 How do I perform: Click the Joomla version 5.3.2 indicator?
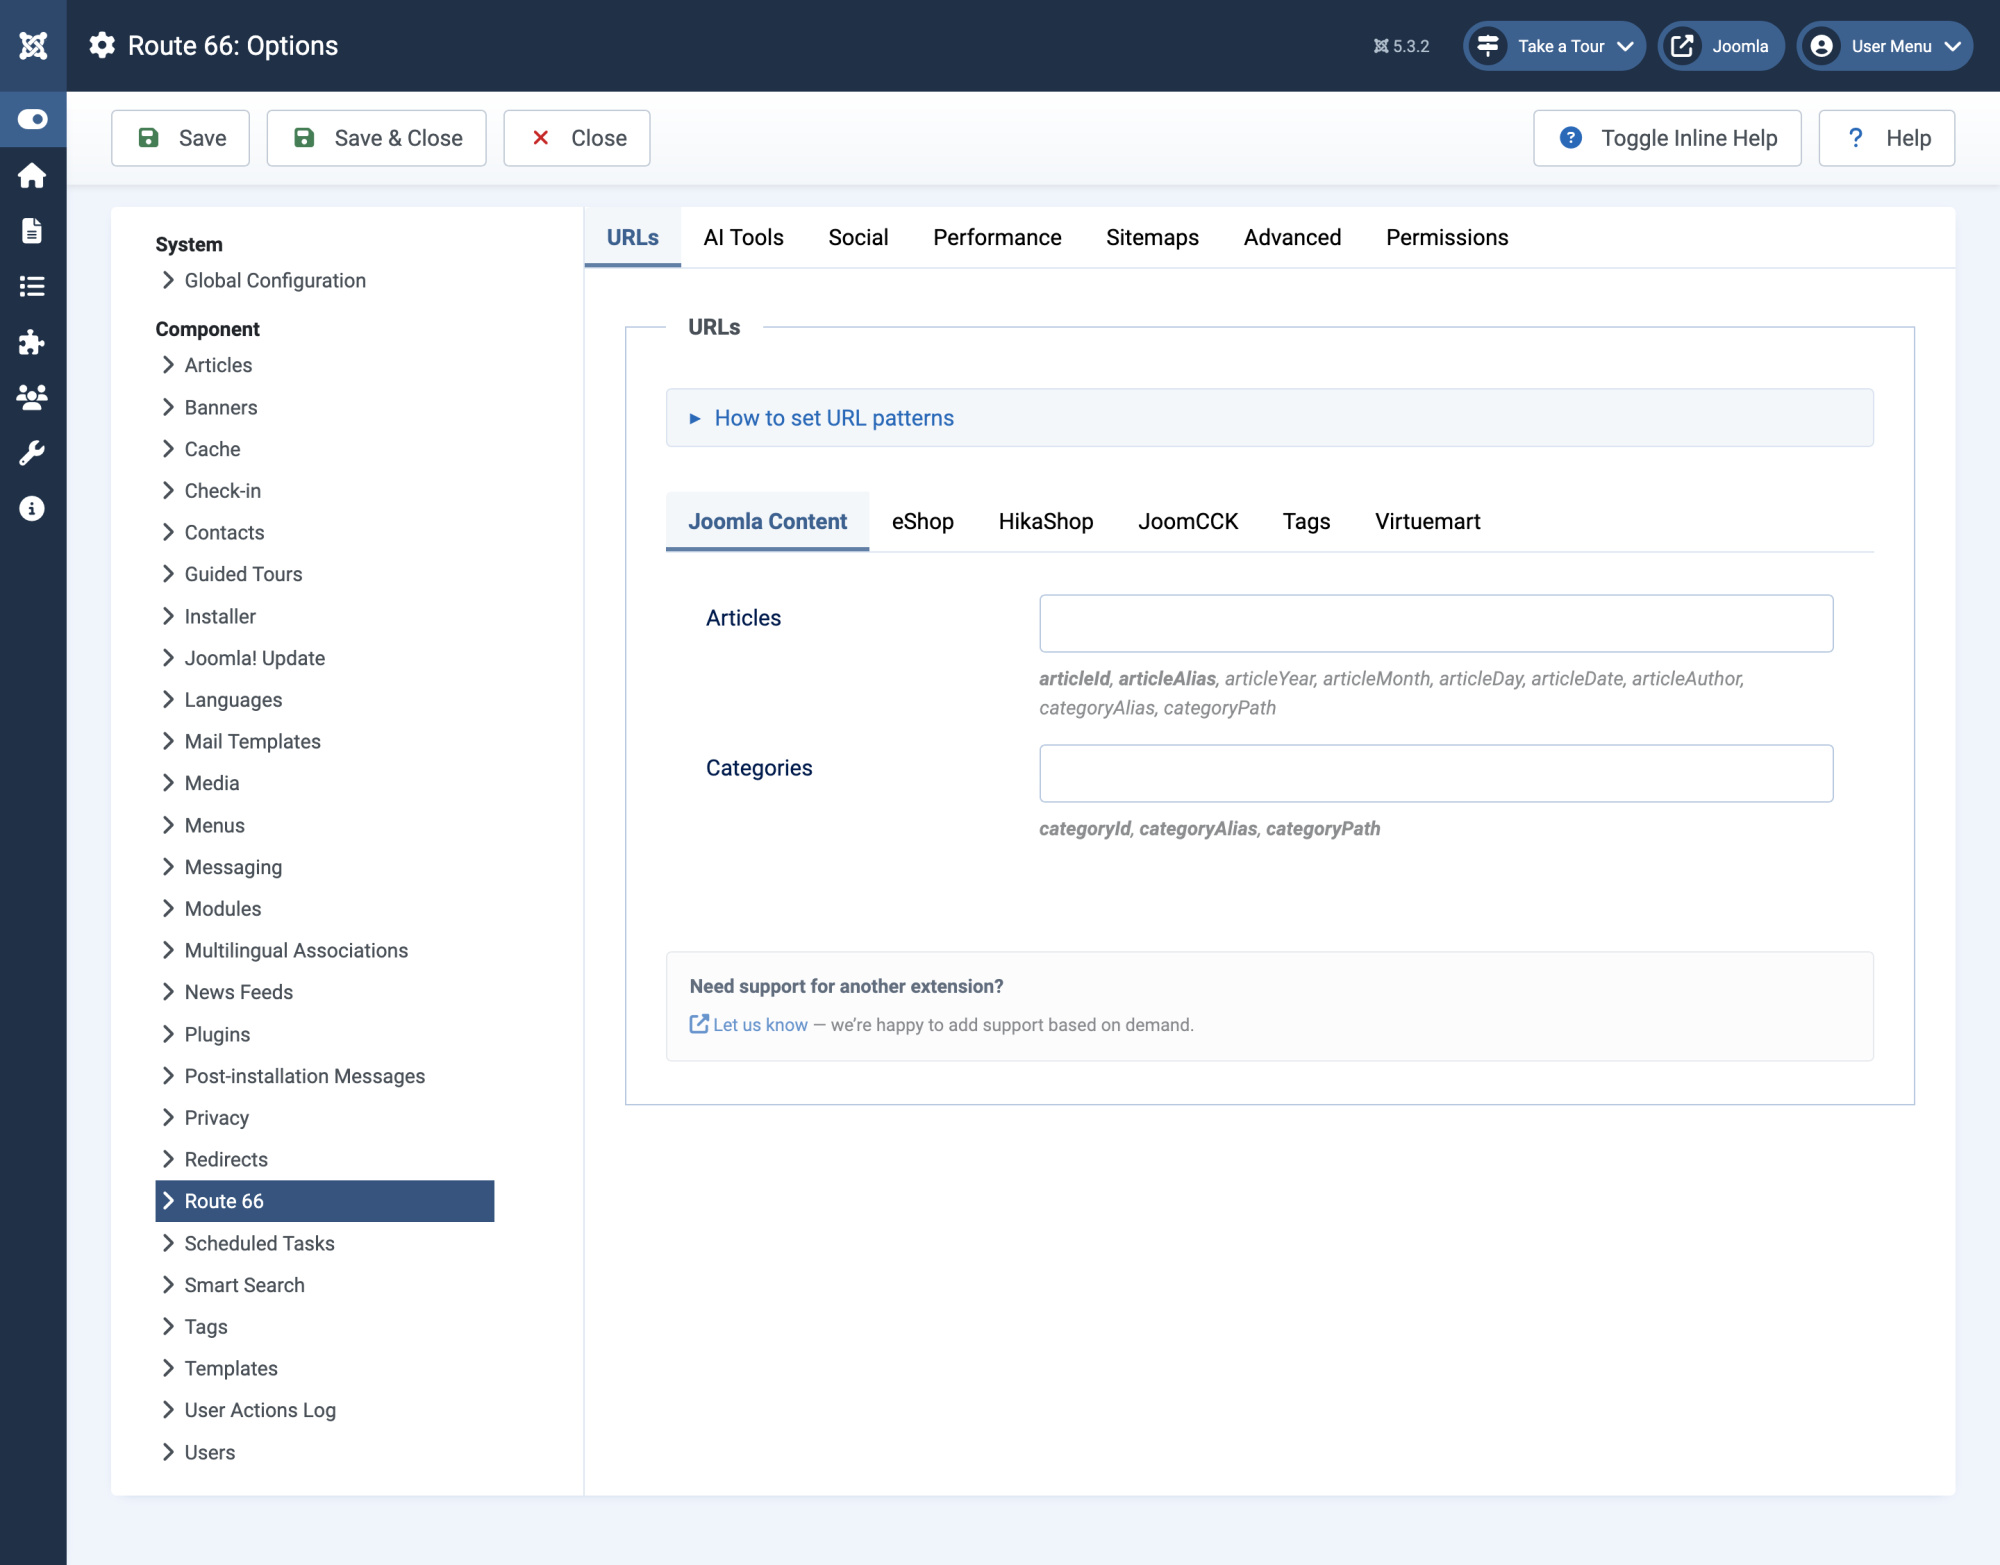pyautogui.click(x=1401, y=46)
